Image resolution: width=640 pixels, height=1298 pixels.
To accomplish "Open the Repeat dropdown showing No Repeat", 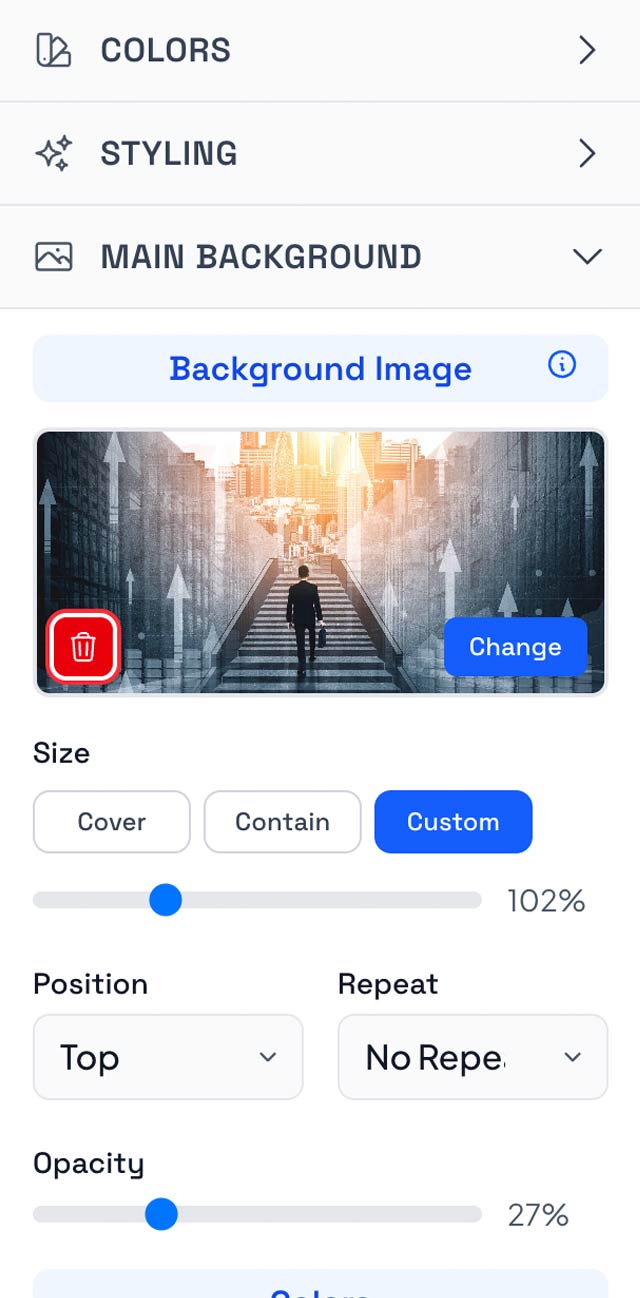I will [472, 1057].
